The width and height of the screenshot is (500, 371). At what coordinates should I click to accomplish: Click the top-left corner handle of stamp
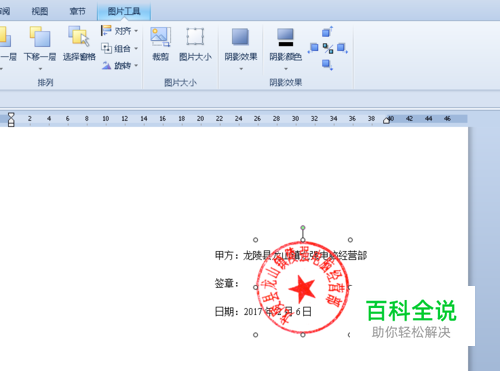pyautogui.click(x=255, y=240)
